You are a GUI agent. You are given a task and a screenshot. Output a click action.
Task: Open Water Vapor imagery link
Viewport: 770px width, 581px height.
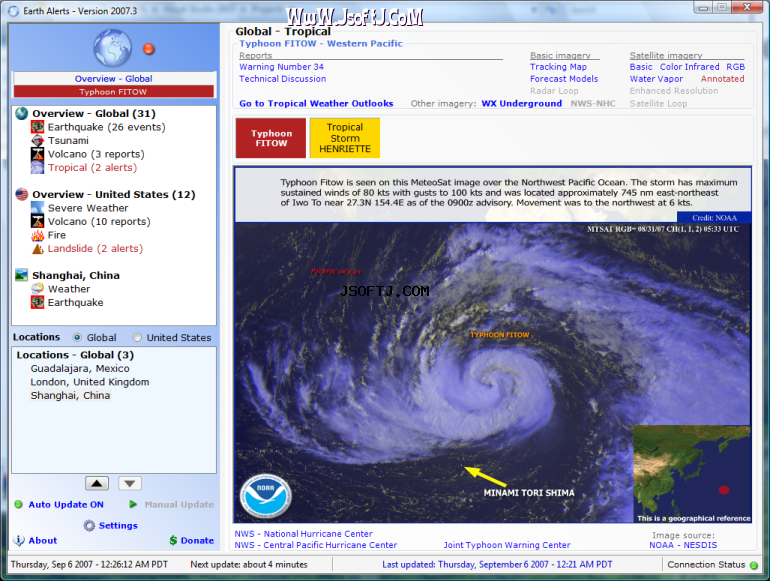coord(656,79)
